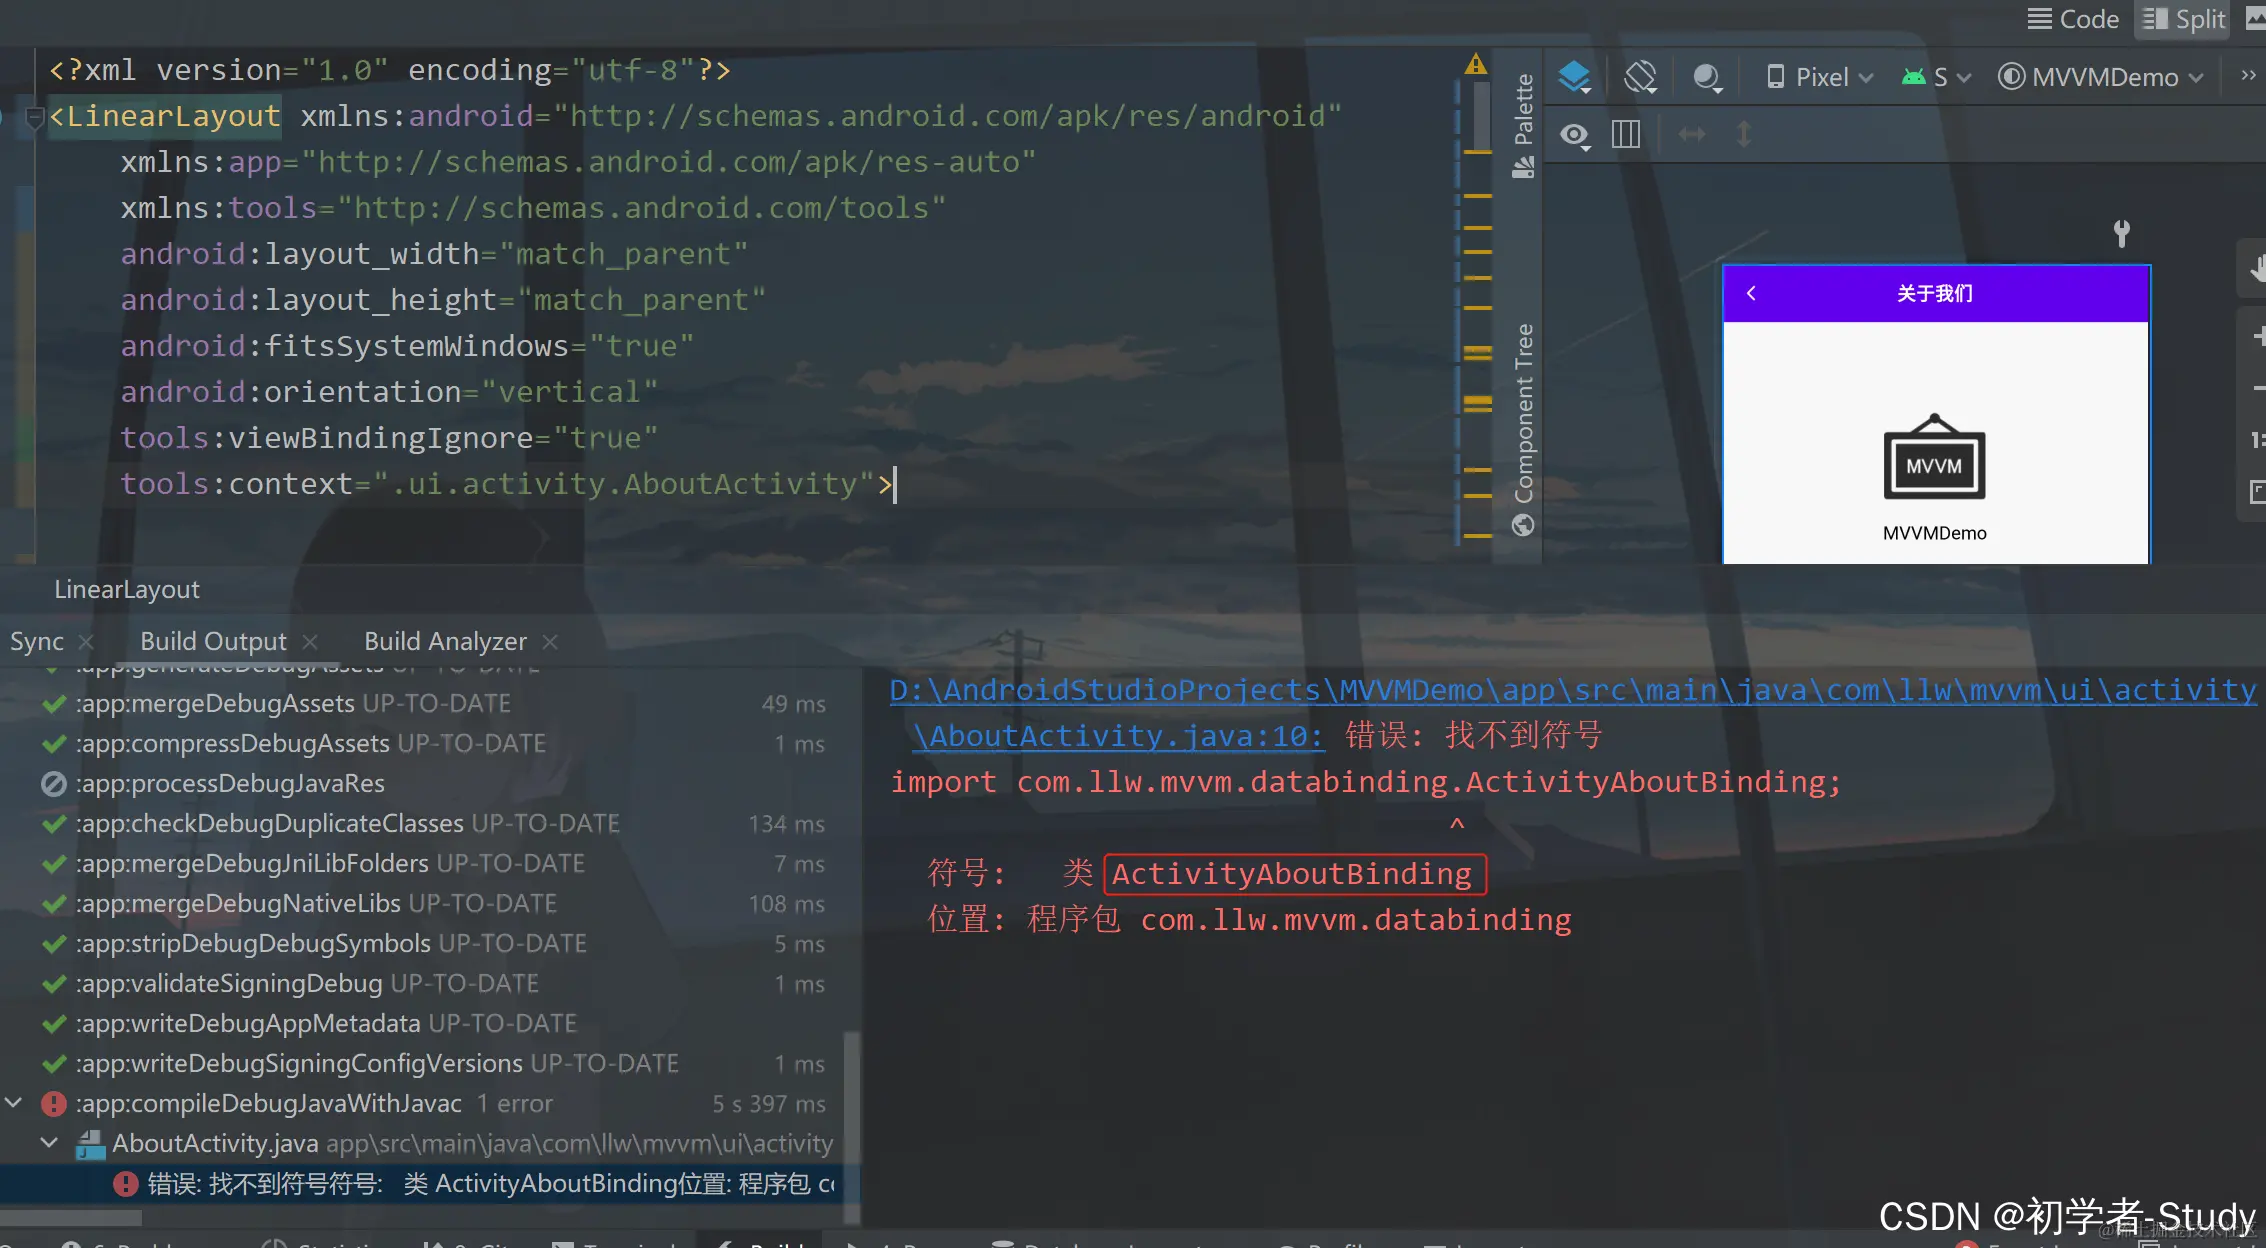The height and width of the screenshot is (1248, 2266).
Task: Click the skipped icon beside processDebugJavaRes
Action: pos(53,784)
